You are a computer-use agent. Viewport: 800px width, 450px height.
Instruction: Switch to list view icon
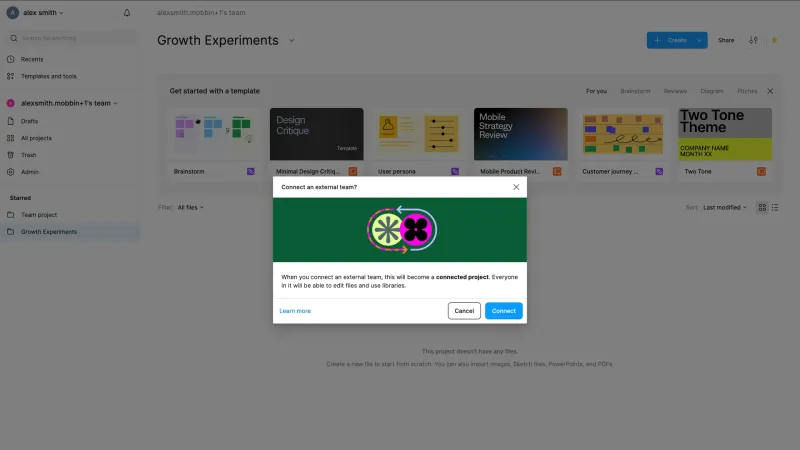coord(774,207)
